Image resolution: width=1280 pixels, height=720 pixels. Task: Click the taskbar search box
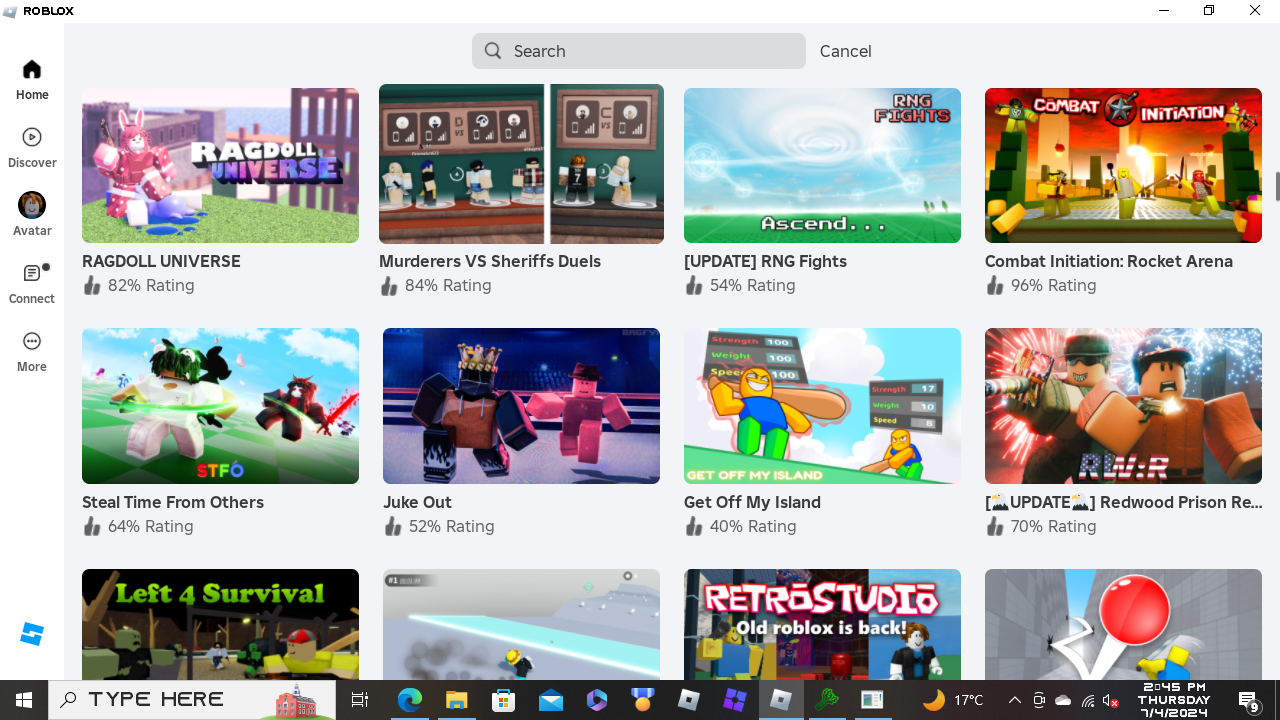coord(193,700)
